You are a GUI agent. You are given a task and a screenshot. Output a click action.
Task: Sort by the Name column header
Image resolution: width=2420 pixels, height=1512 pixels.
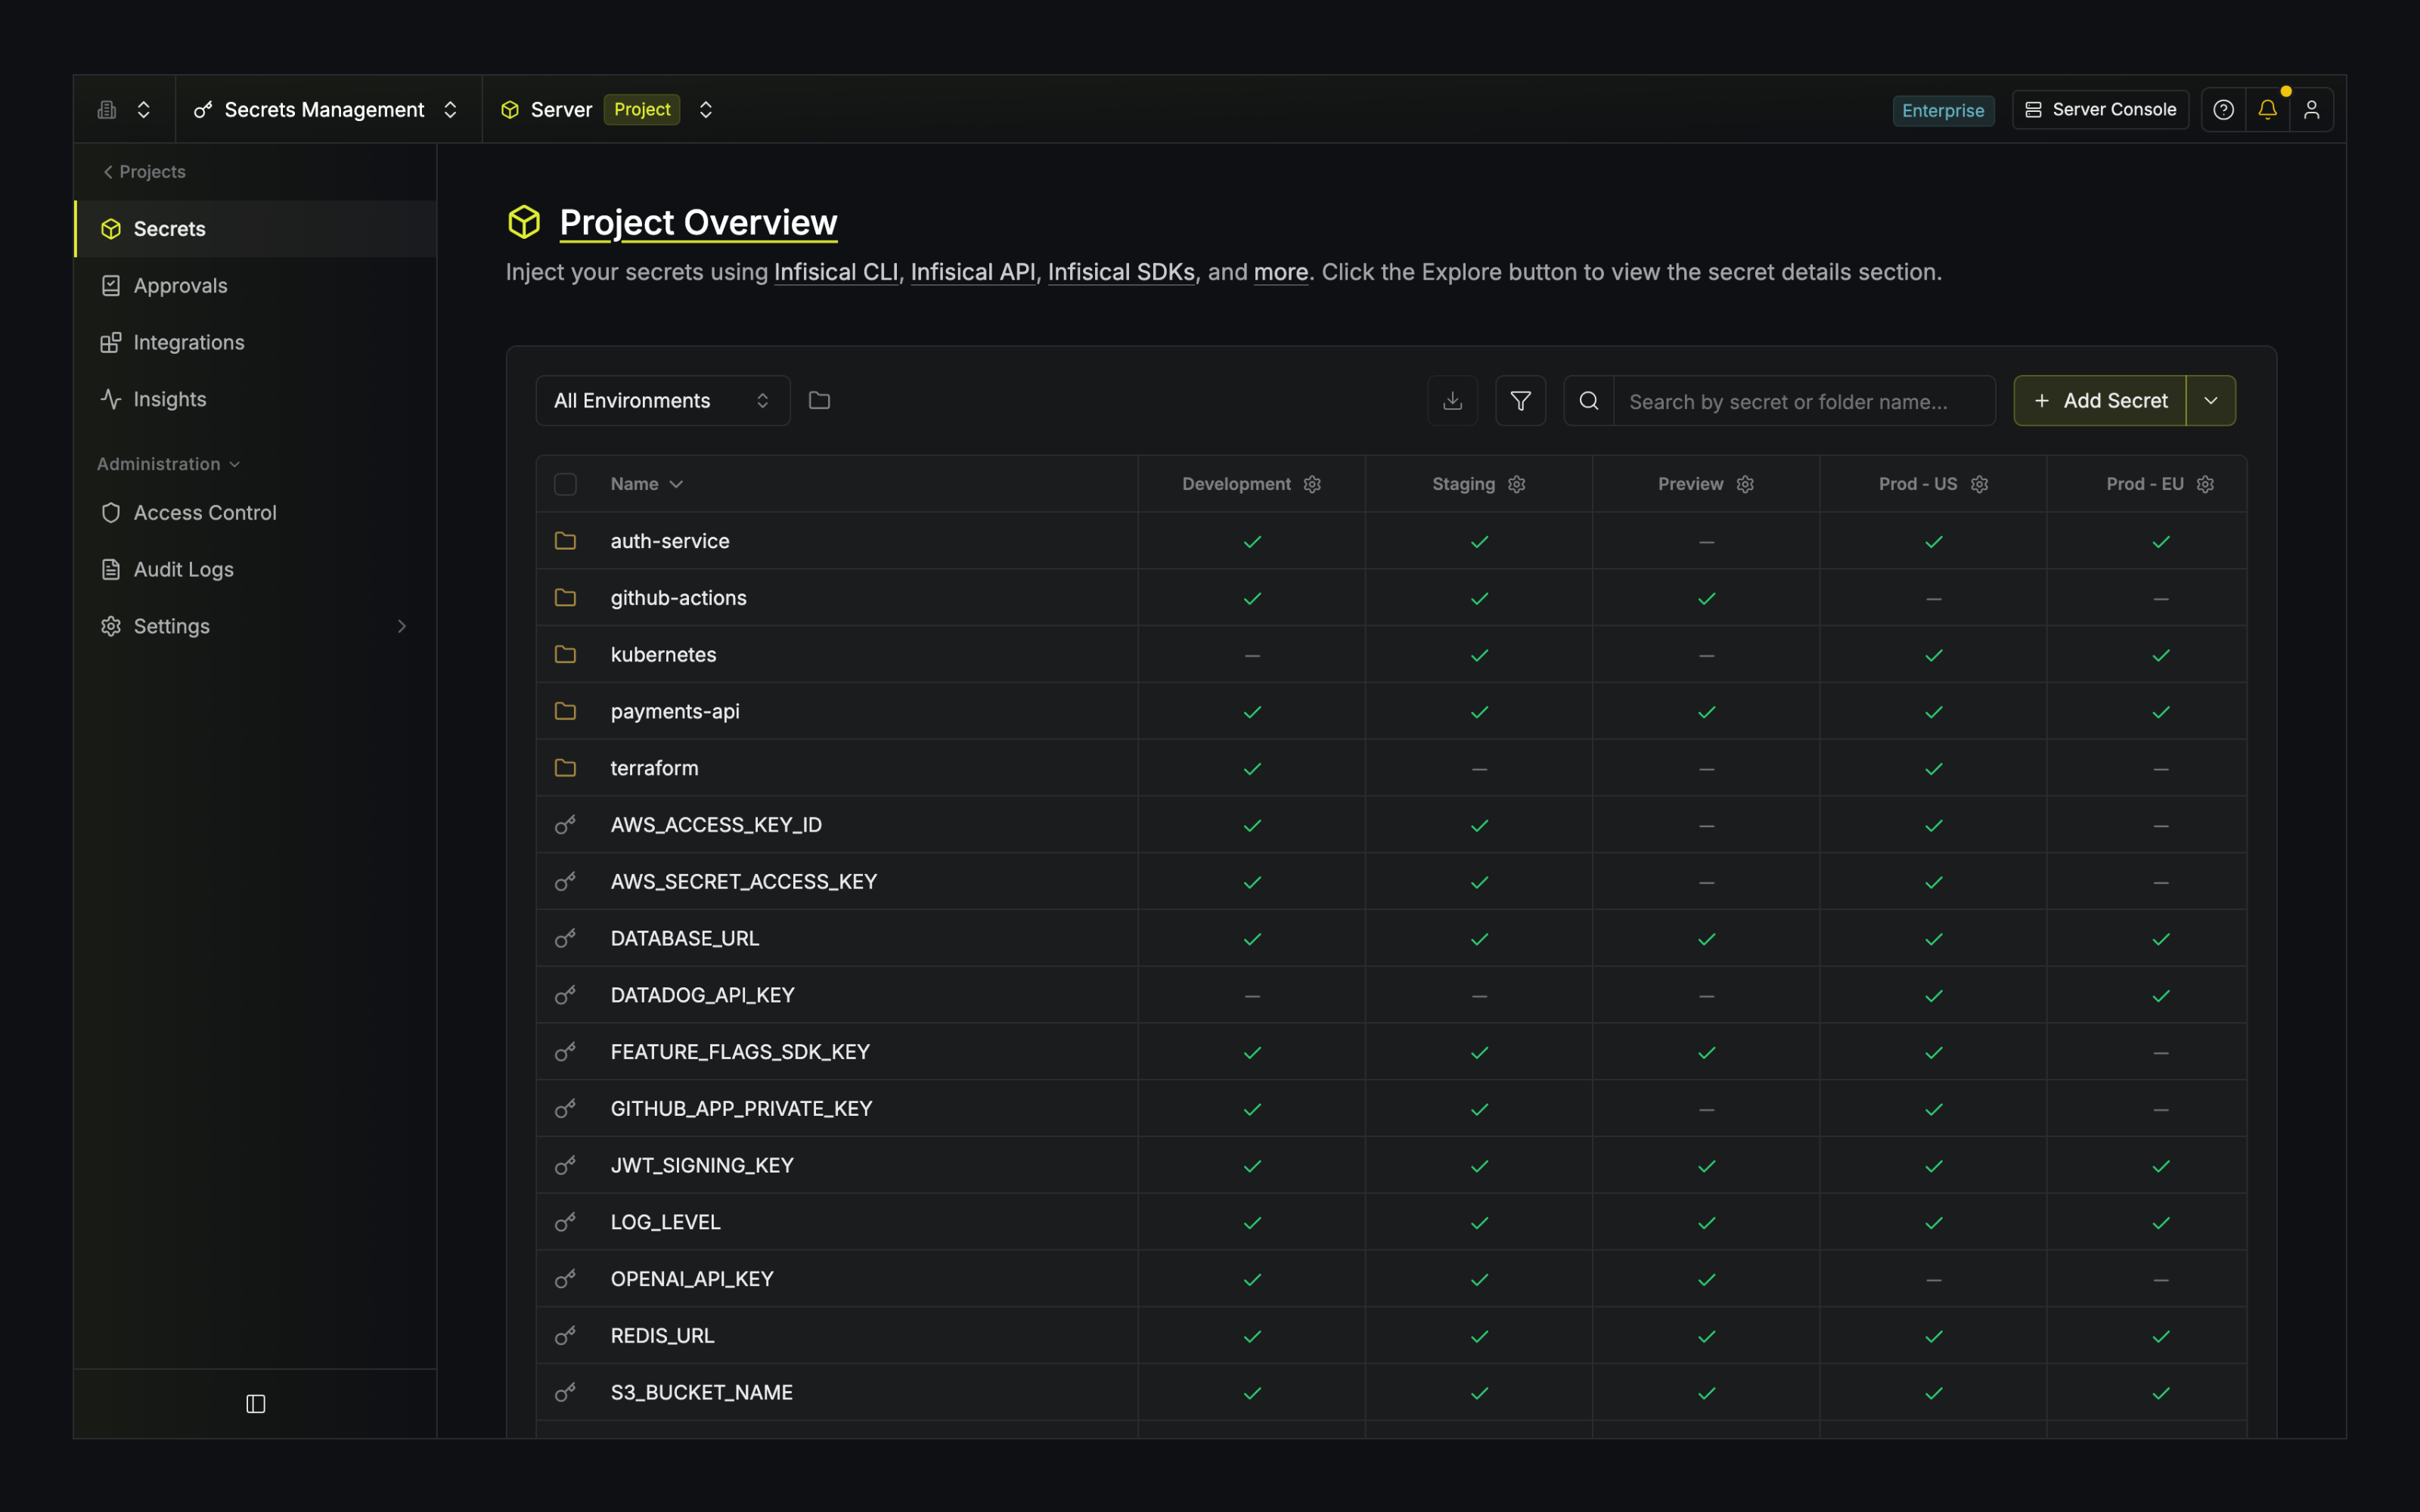(x=646, y=484)
